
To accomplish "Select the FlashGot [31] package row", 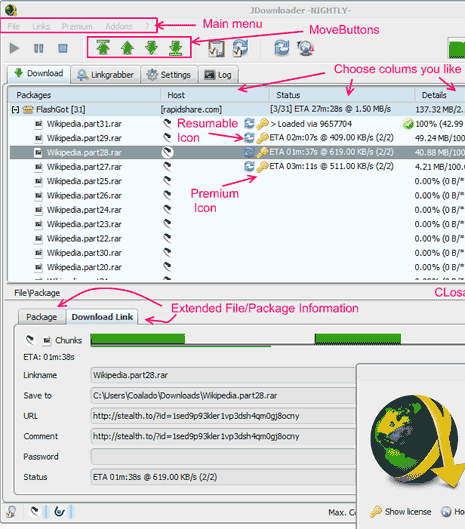I will [x=236, y=110].
